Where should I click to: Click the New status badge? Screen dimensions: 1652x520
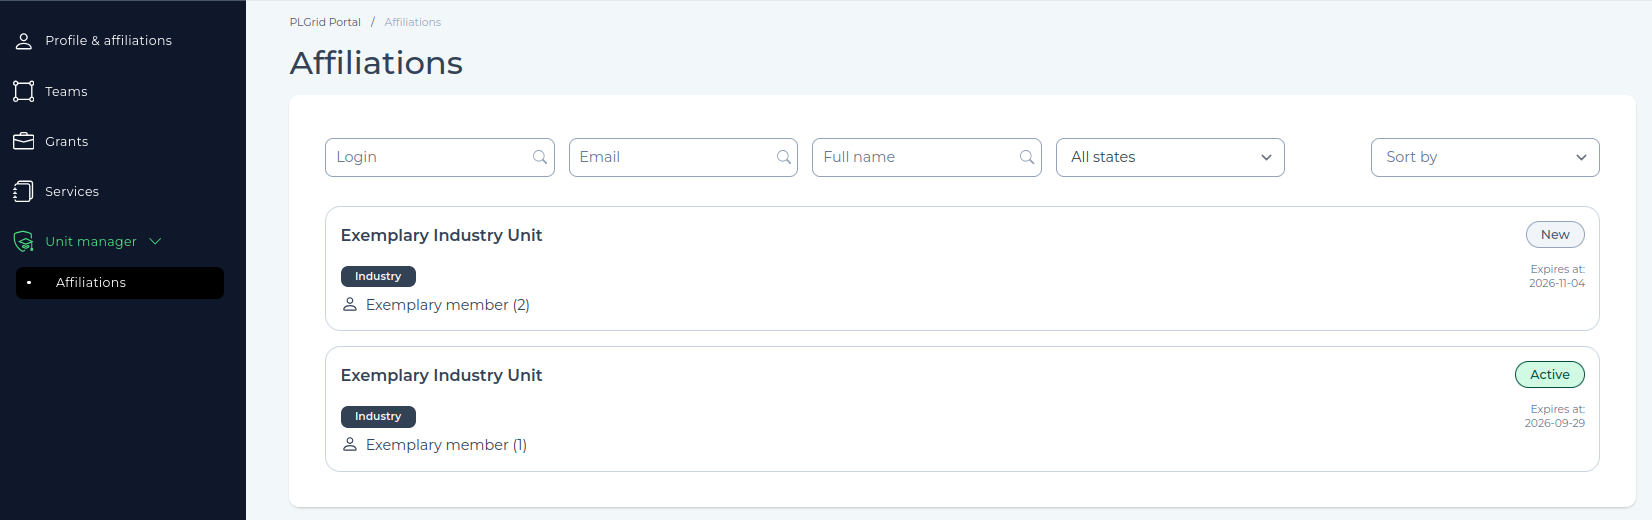point(1555,235)
